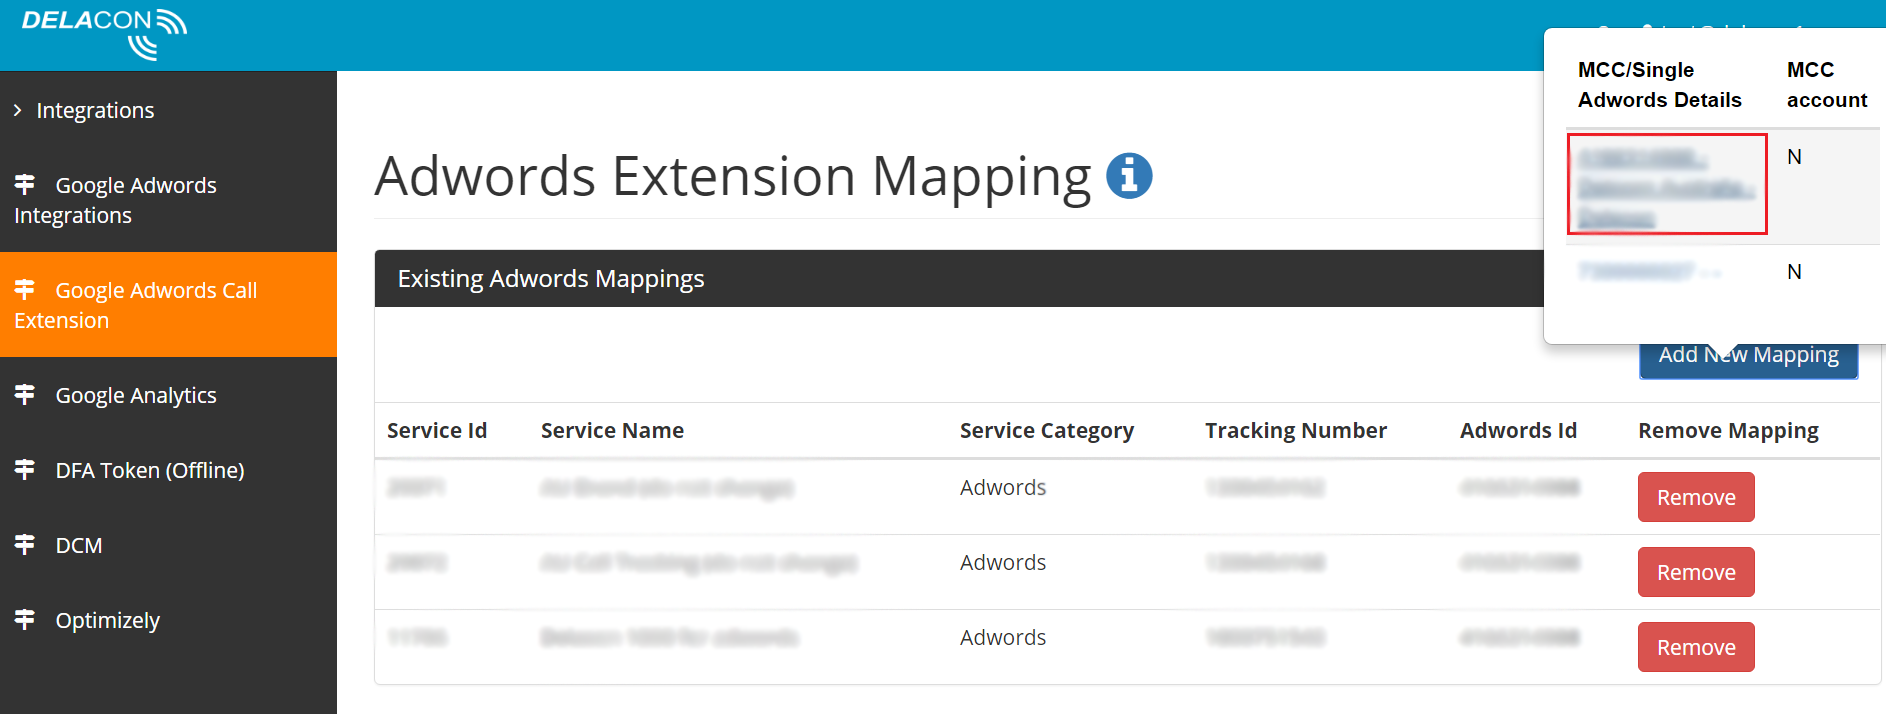
Task: Click Adwords category in second row
Action: click(1003, 562)
